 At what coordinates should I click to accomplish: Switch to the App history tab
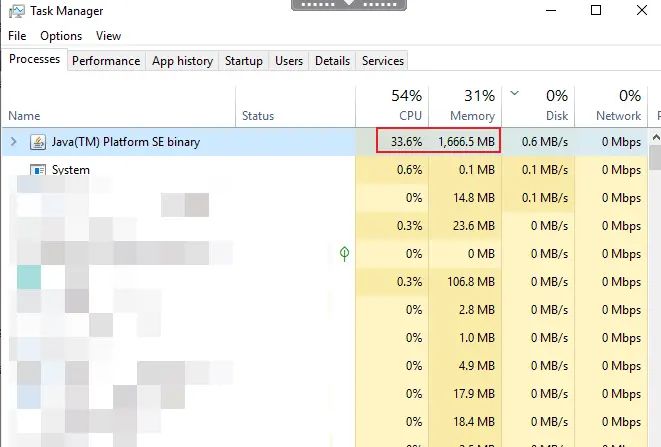[x=182, y=61]
